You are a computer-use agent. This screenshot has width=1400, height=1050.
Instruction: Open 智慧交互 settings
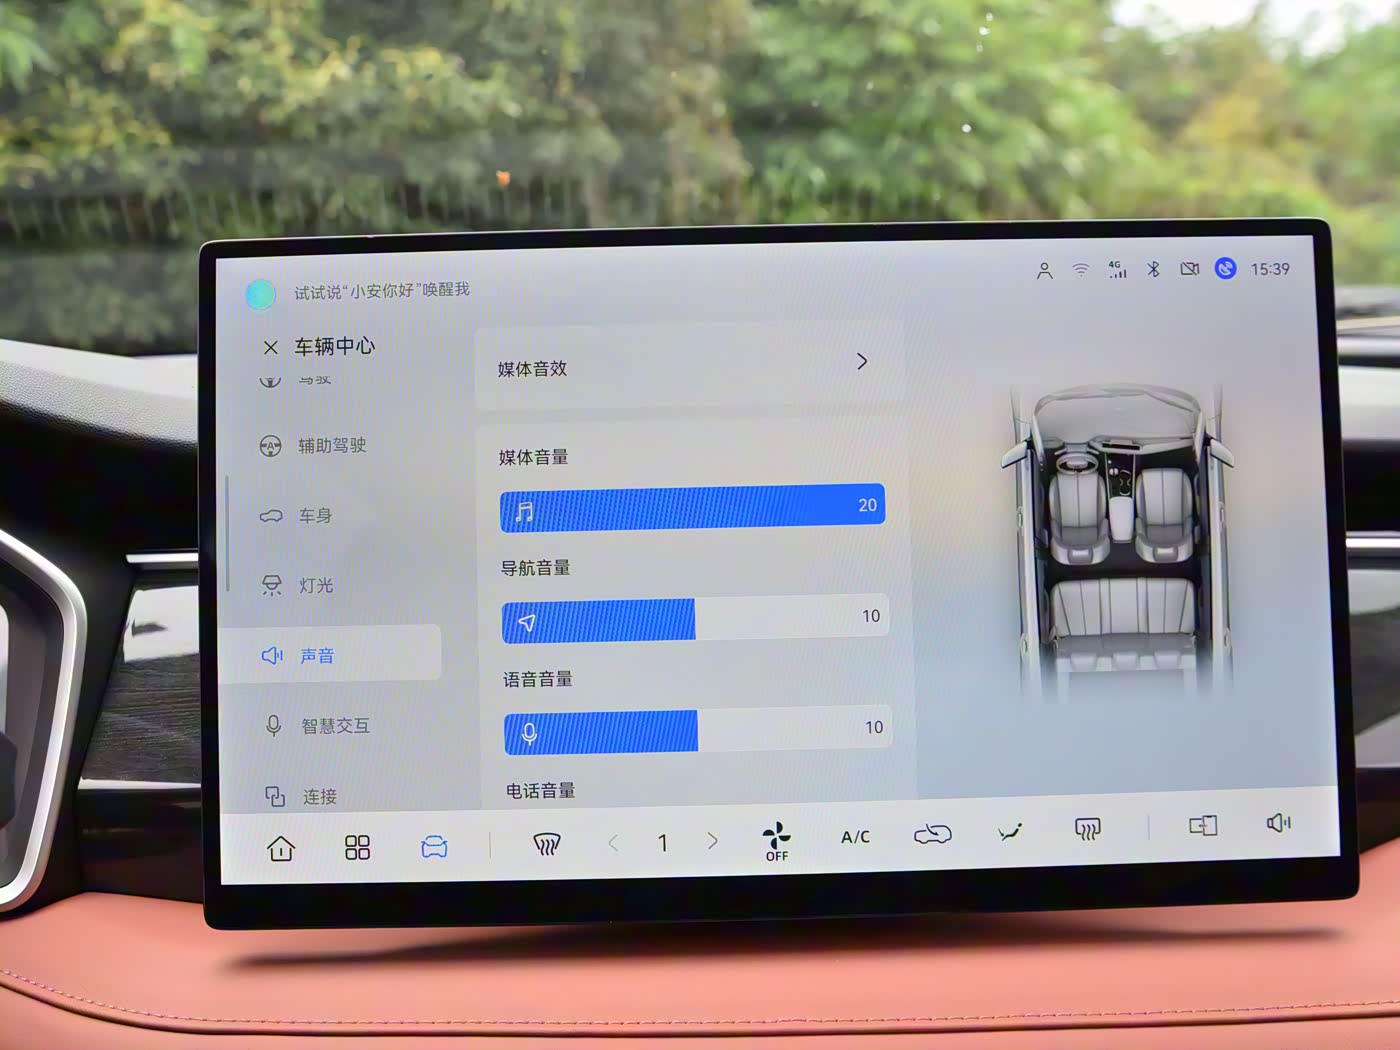pyautogui.click(x=335, y=726)
